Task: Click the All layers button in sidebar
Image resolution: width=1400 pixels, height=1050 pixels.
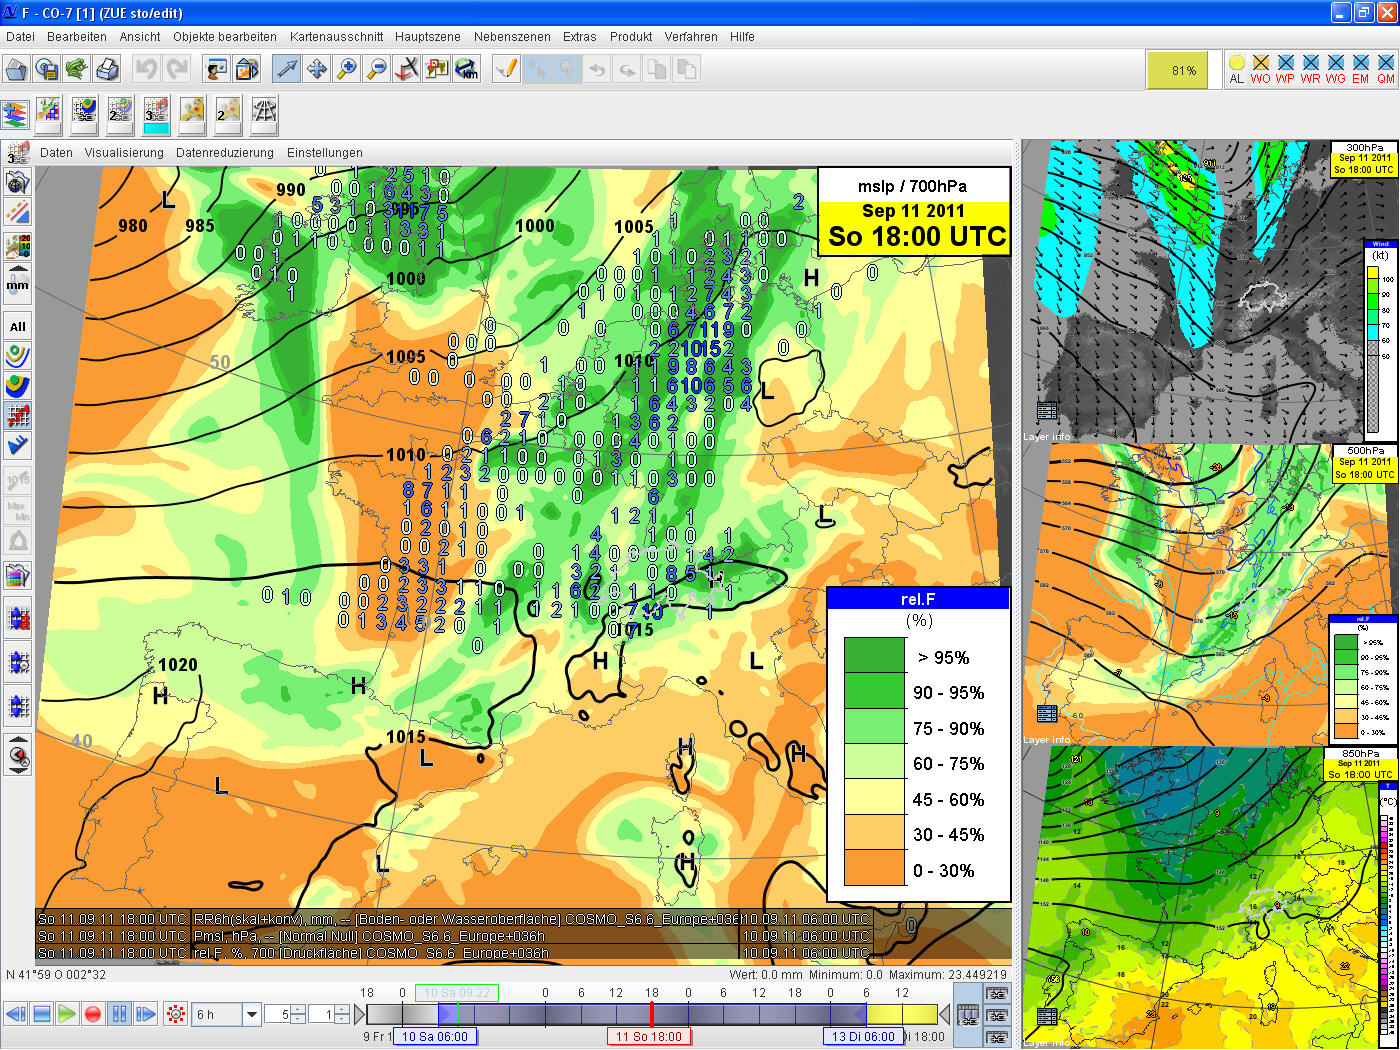Action: [18, 326]
